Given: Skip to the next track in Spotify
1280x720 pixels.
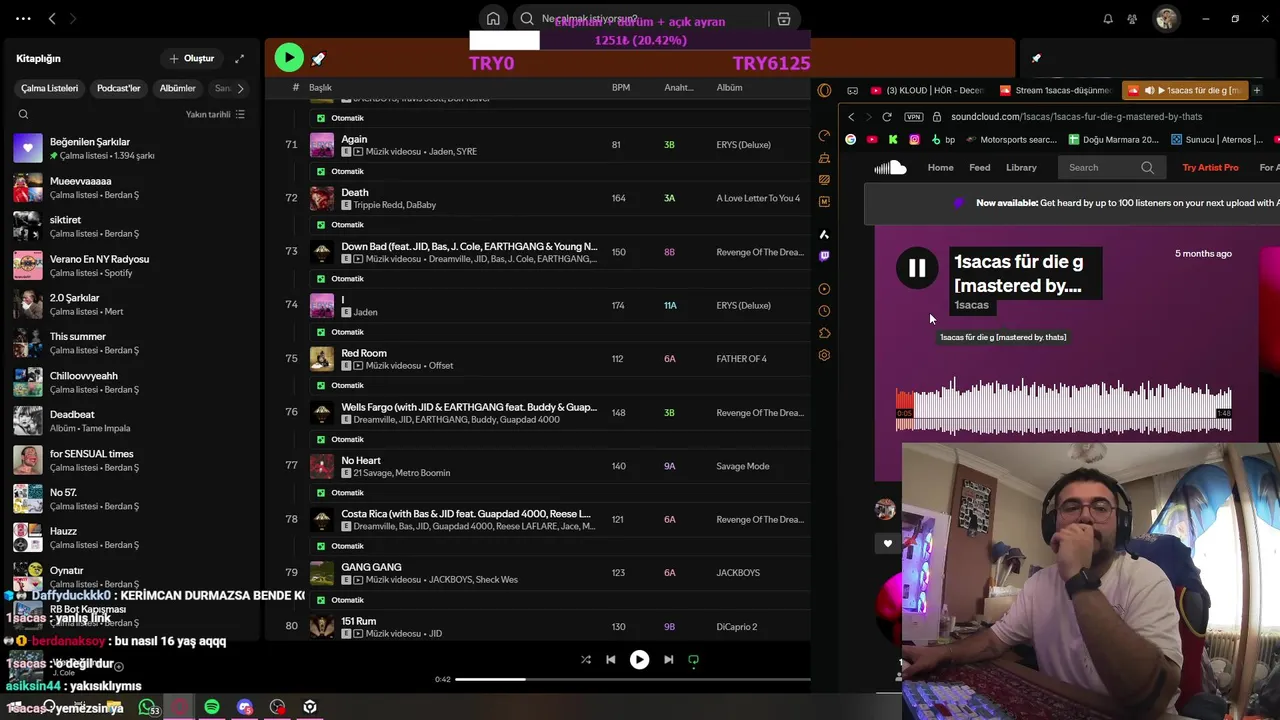Looking at the screenshot, I should pyautogui.click(x=668, y=660).
